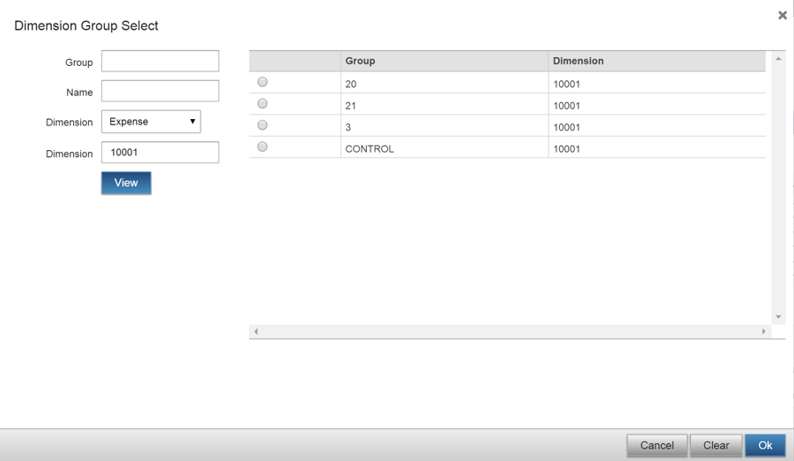Click the Dimension field containing 10001

click(160, 152)
